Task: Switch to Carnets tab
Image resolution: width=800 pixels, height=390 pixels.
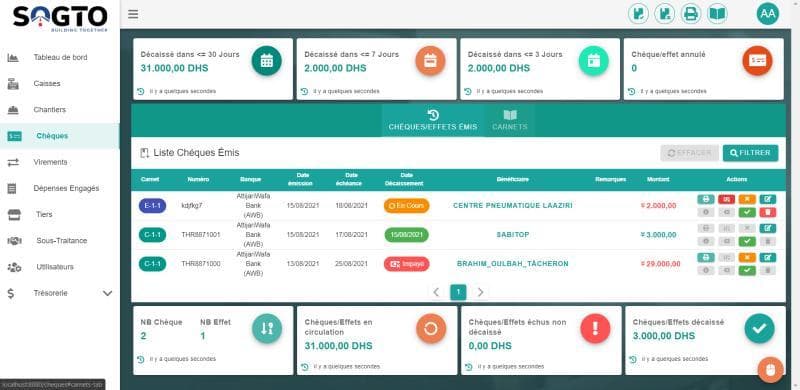Action: pos(510,121)
